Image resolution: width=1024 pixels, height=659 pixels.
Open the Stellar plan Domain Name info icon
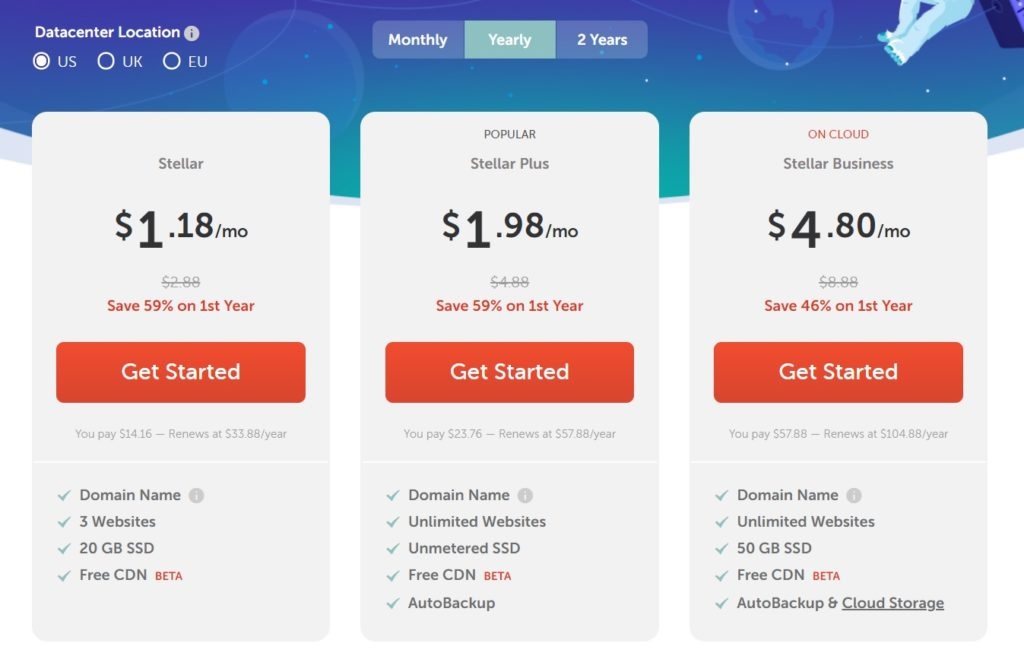tap(196, 496)
